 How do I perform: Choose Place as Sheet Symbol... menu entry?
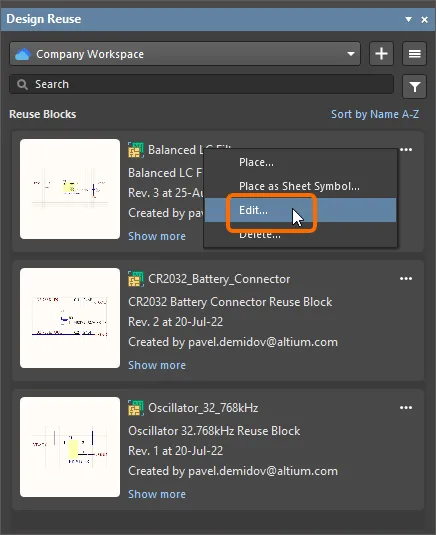[x=300, y=186]
